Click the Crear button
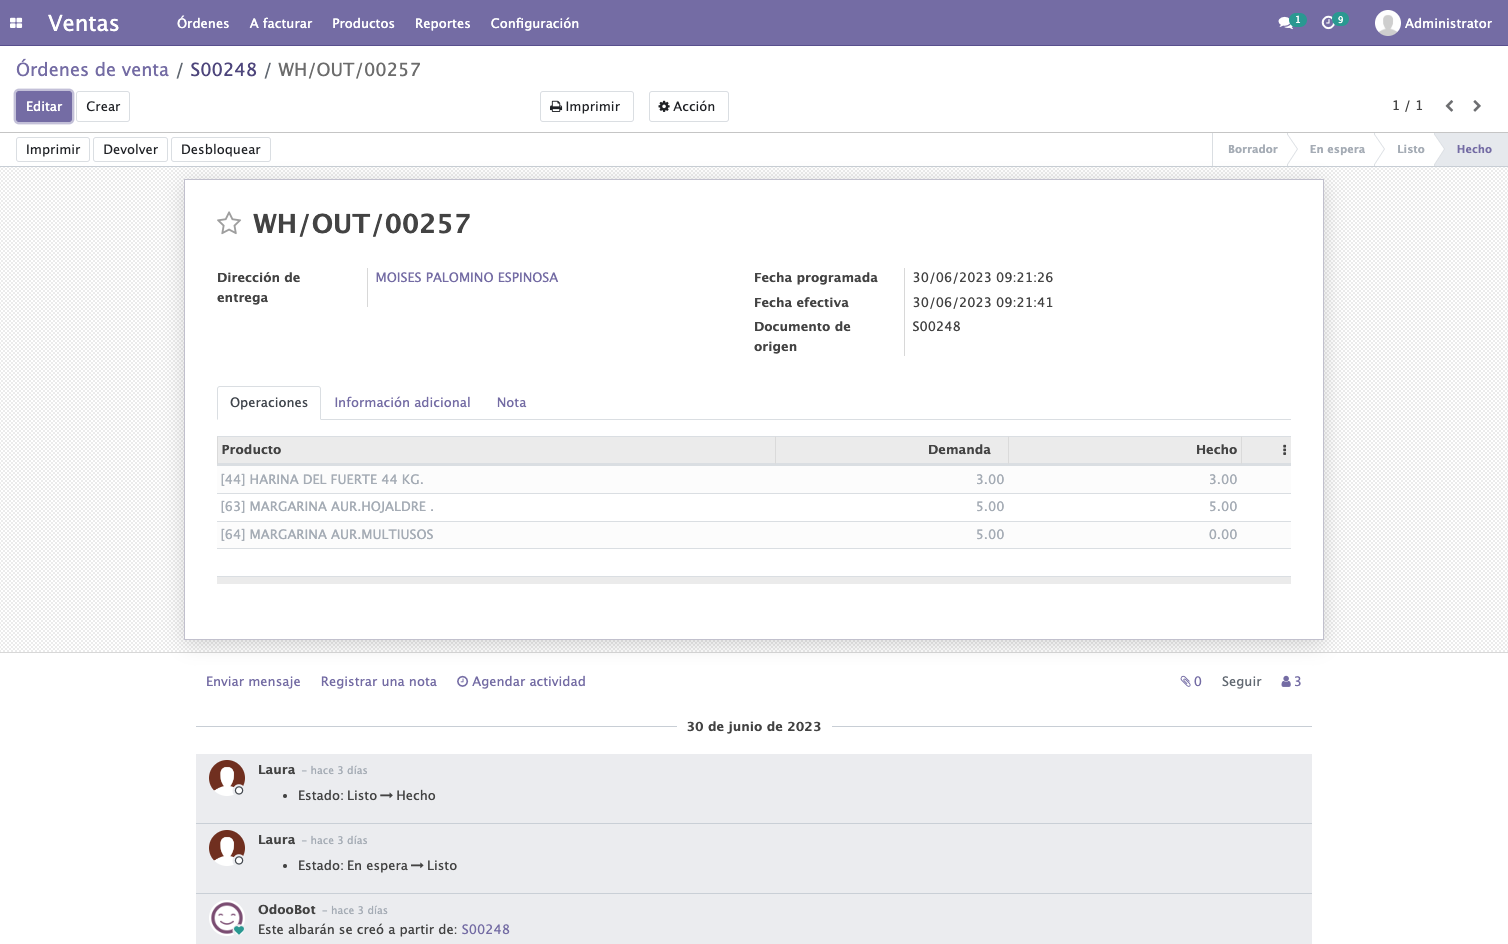1508x944 pixels. tap(103, 107)
